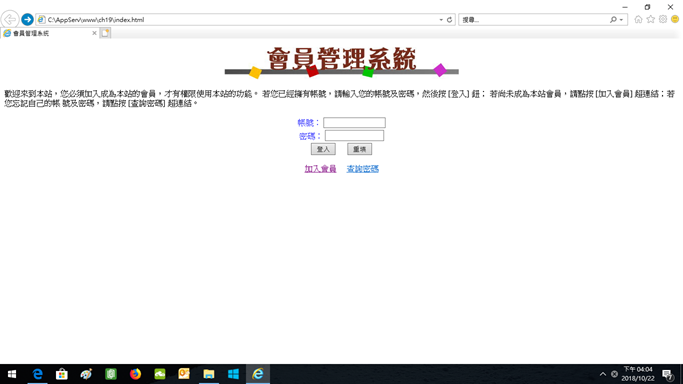Open favorites star icon
Viewport: 683px width, 384px height.
(x=651, y=20)
